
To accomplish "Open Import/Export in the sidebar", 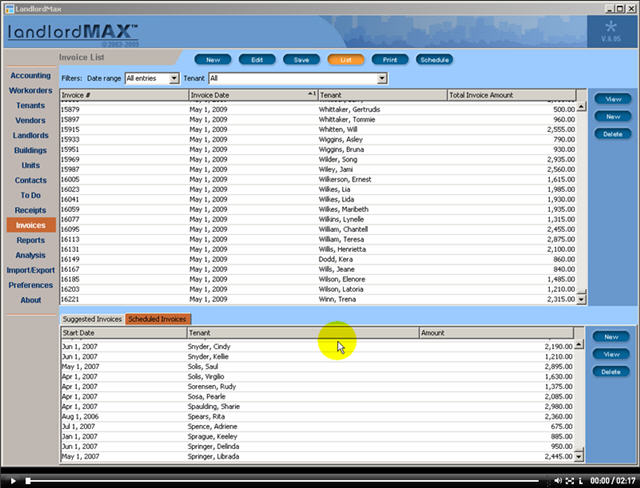I will coord(31,270).
